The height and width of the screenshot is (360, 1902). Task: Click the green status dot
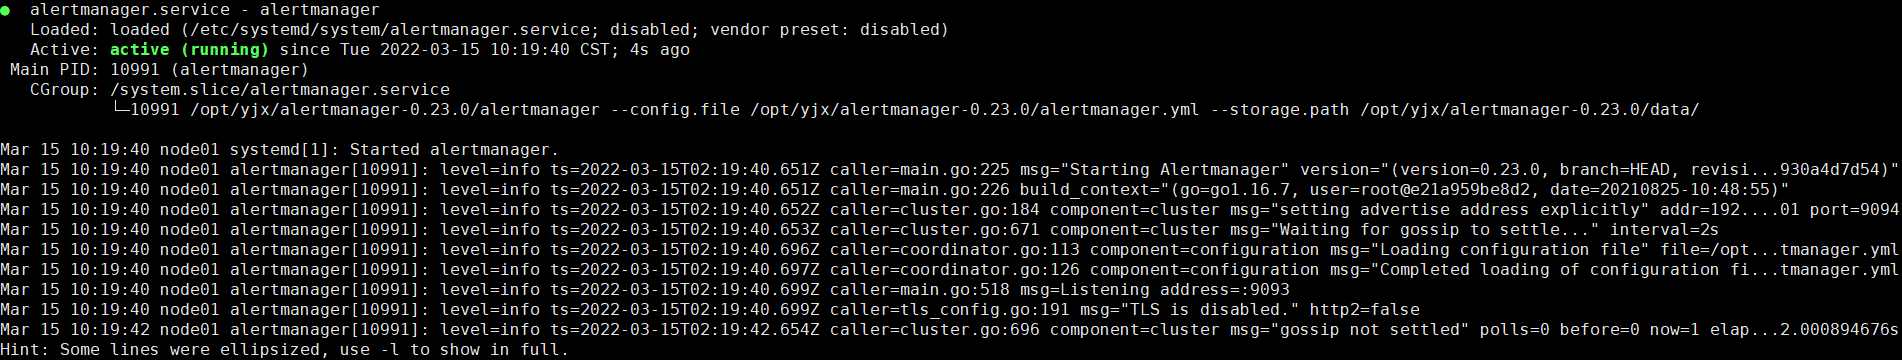(x=5, y=10)
